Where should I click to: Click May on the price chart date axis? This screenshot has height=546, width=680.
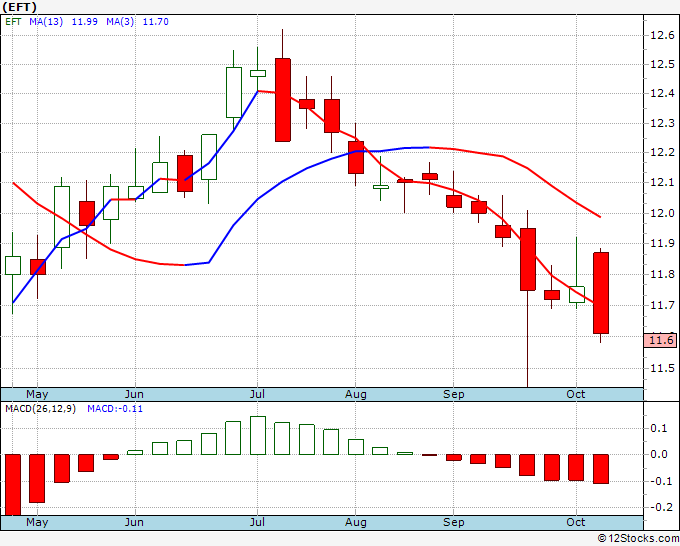pos(37,394)
